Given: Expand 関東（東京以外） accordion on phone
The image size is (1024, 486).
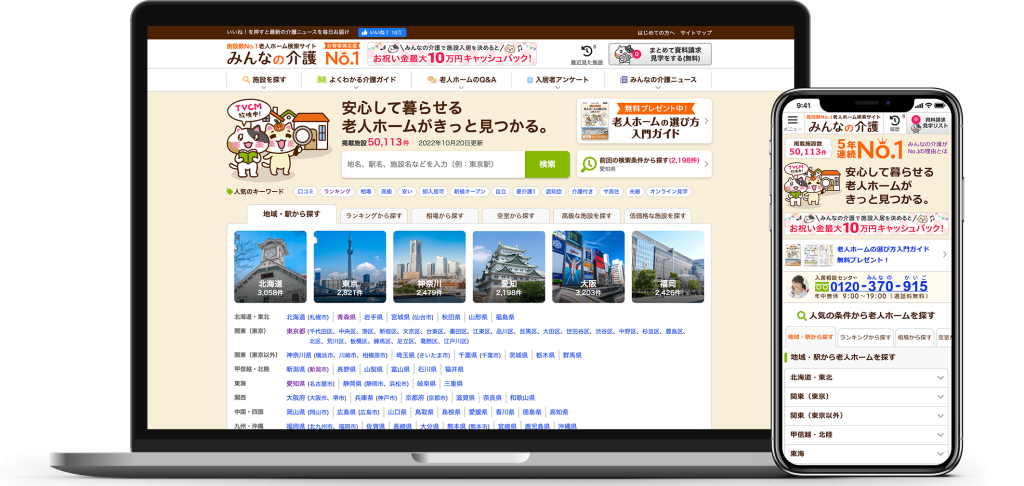Looking at the screenshot, I should click(866, 415).
